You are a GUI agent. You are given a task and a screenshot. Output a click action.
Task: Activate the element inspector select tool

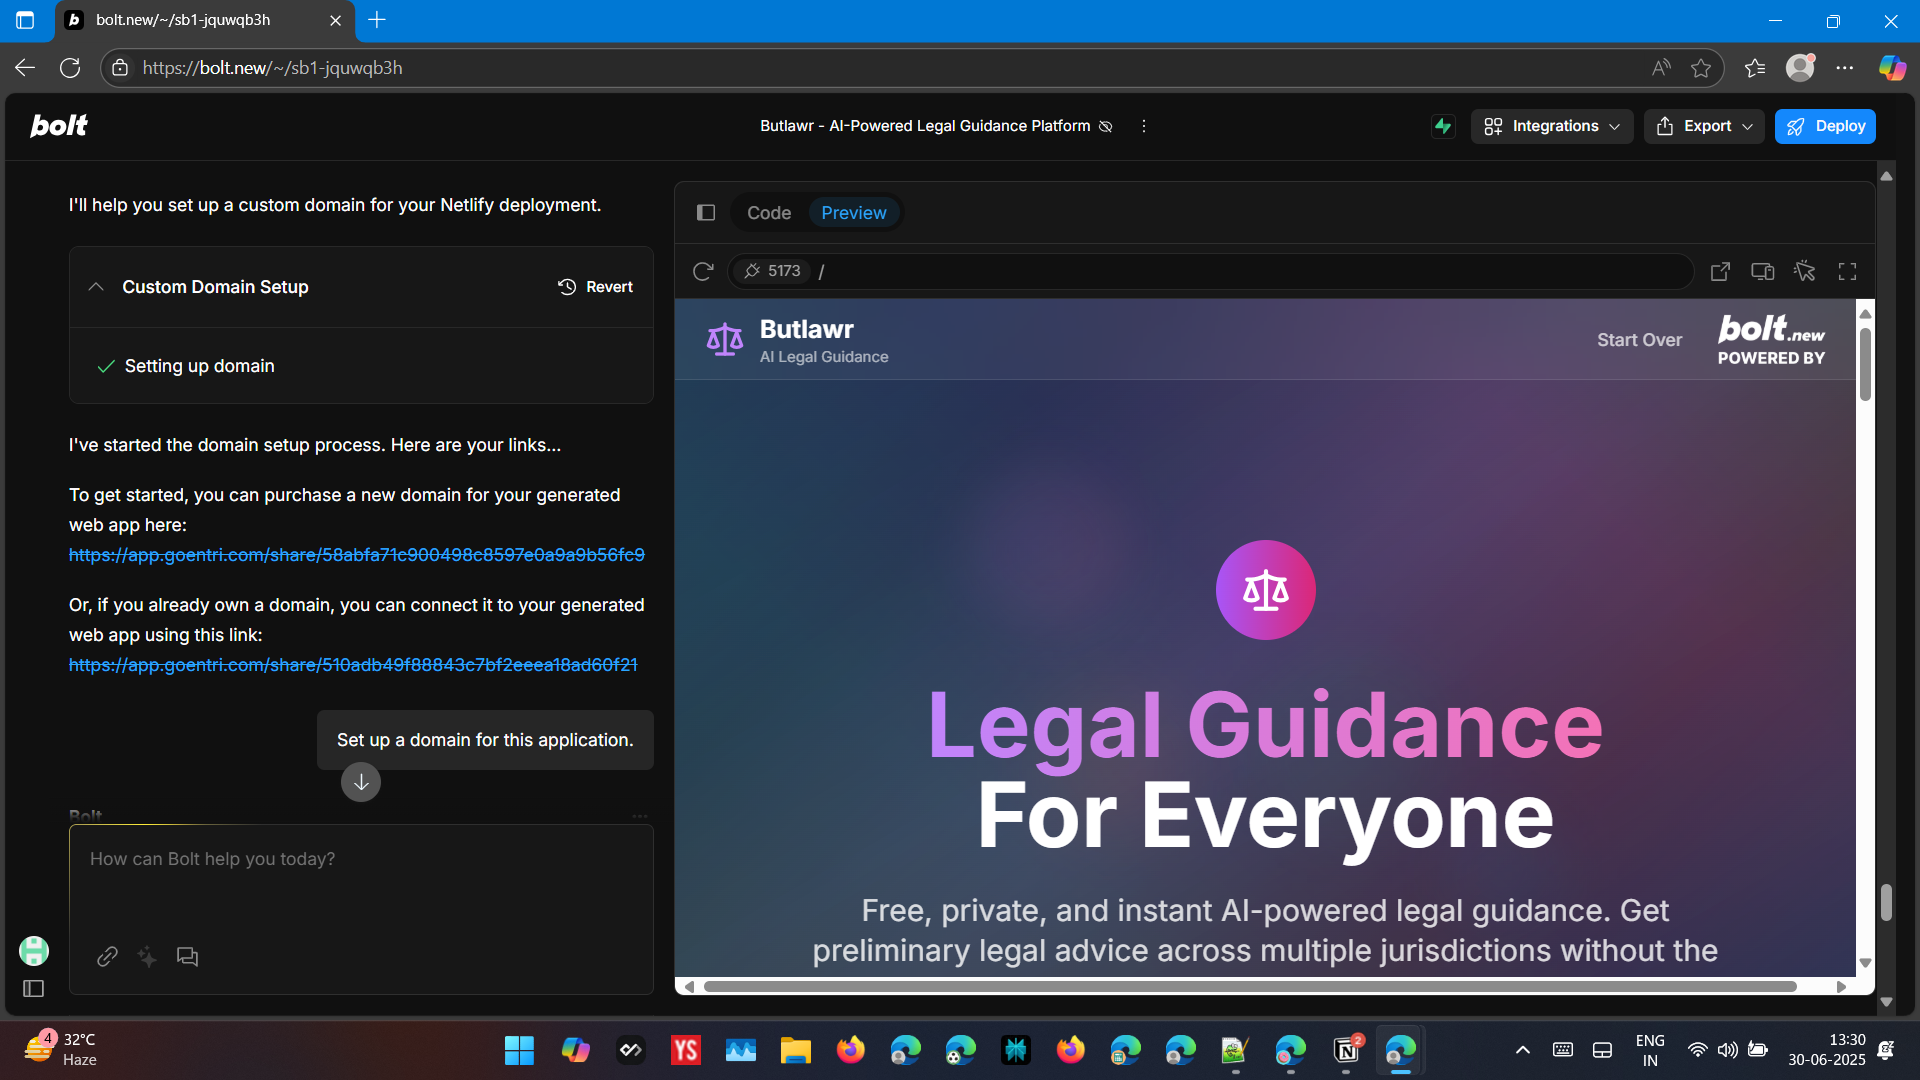click(1805, 271)
